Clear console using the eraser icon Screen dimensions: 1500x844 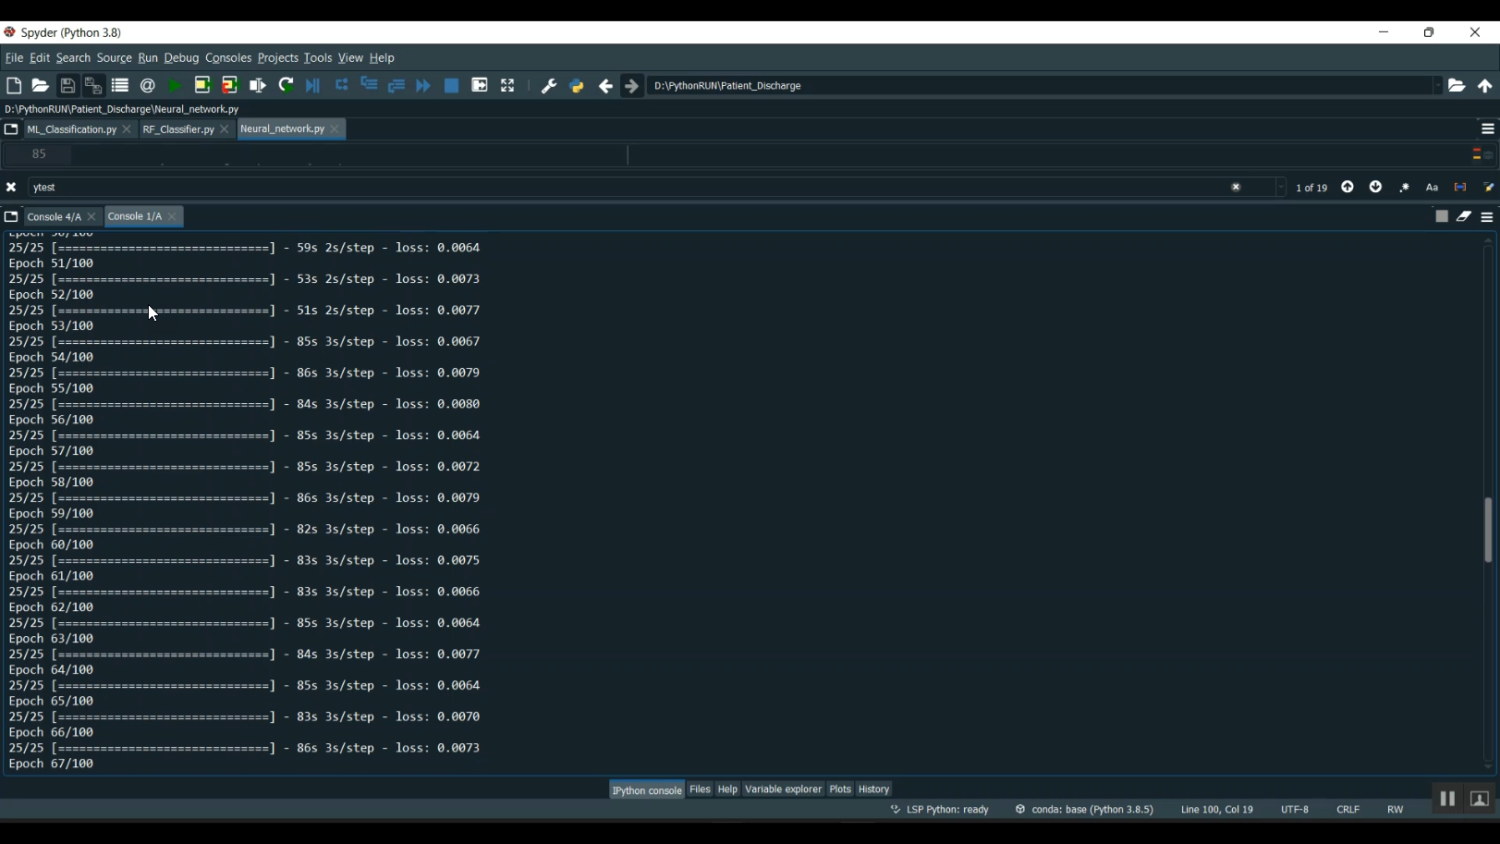coord(1464,216)
